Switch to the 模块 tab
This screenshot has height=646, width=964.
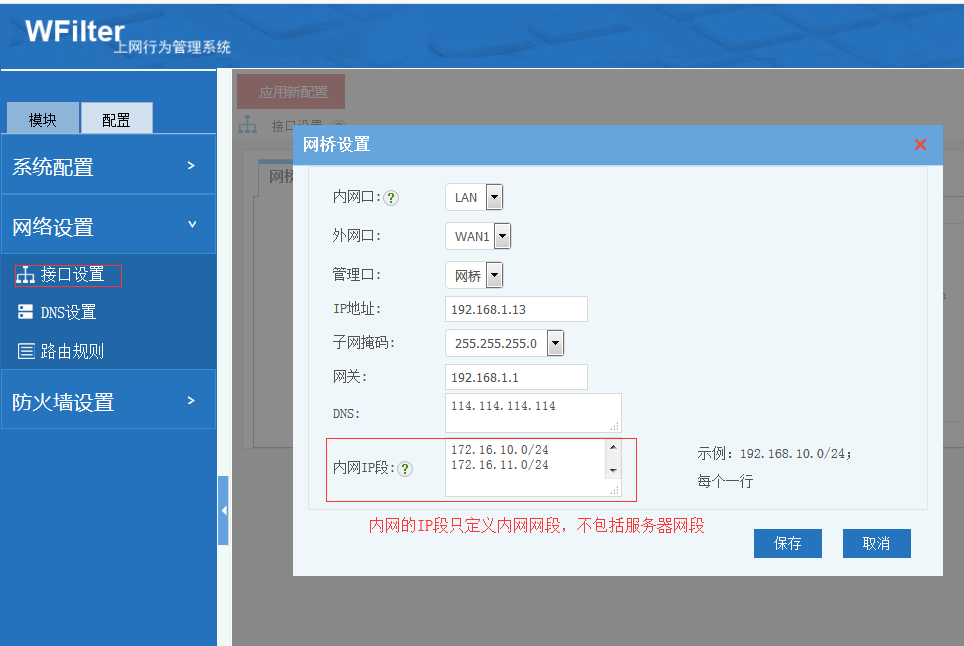tap(43, 119)
